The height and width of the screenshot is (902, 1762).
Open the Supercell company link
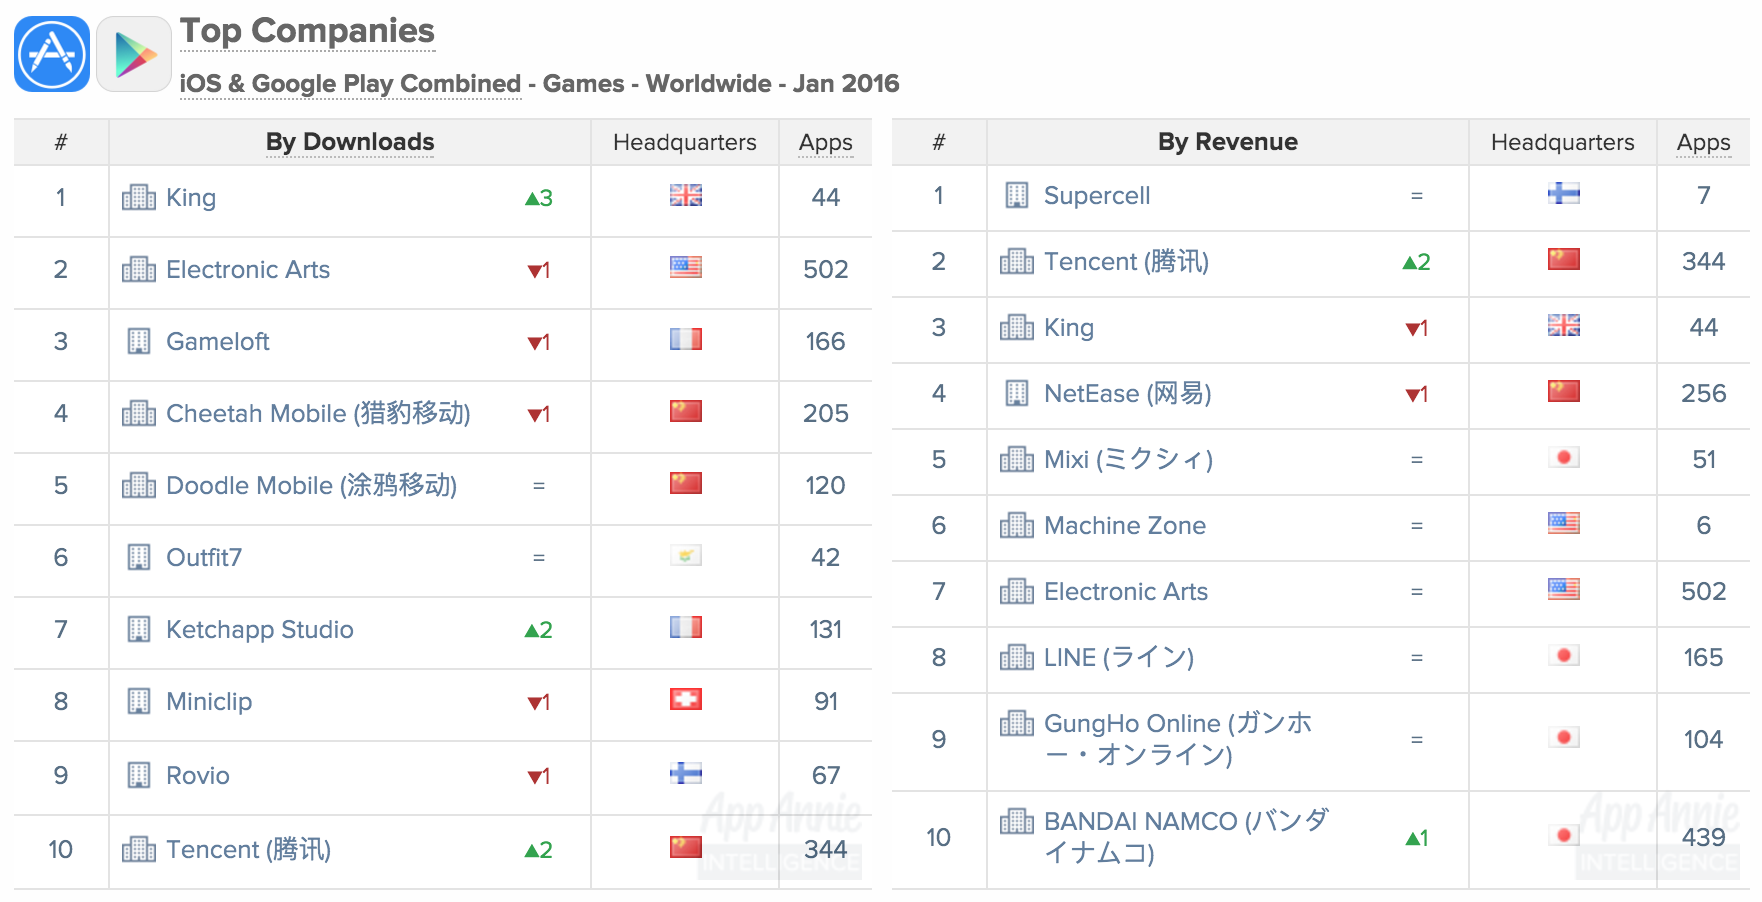tap(1097, 196)
